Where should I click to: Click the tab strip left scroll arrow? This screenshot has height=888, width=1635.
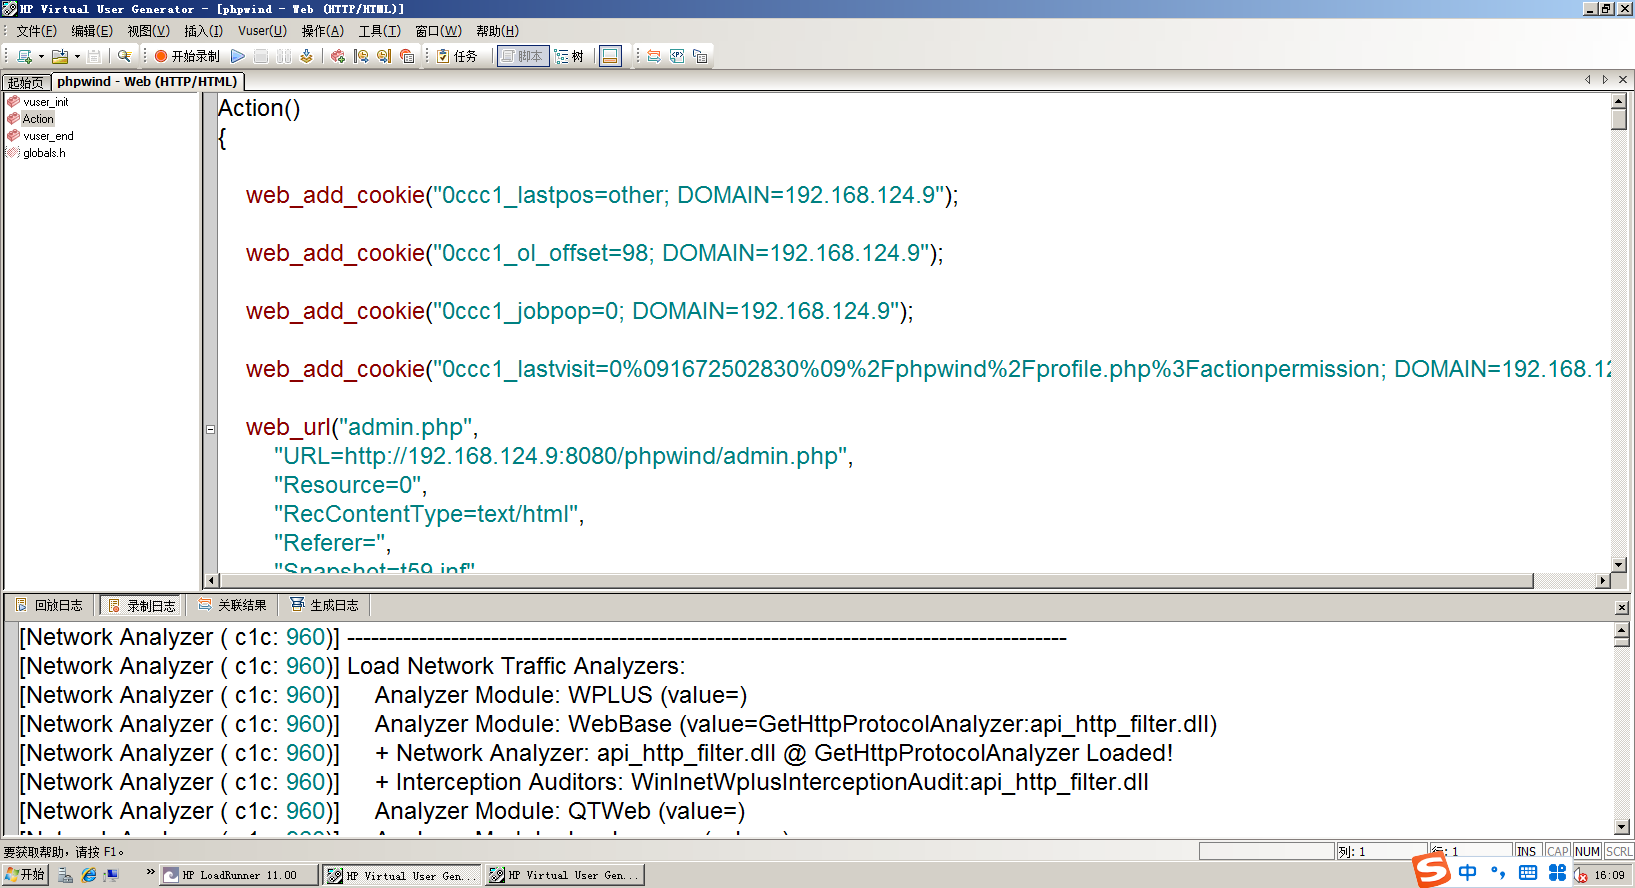(x=1588, y=80)
